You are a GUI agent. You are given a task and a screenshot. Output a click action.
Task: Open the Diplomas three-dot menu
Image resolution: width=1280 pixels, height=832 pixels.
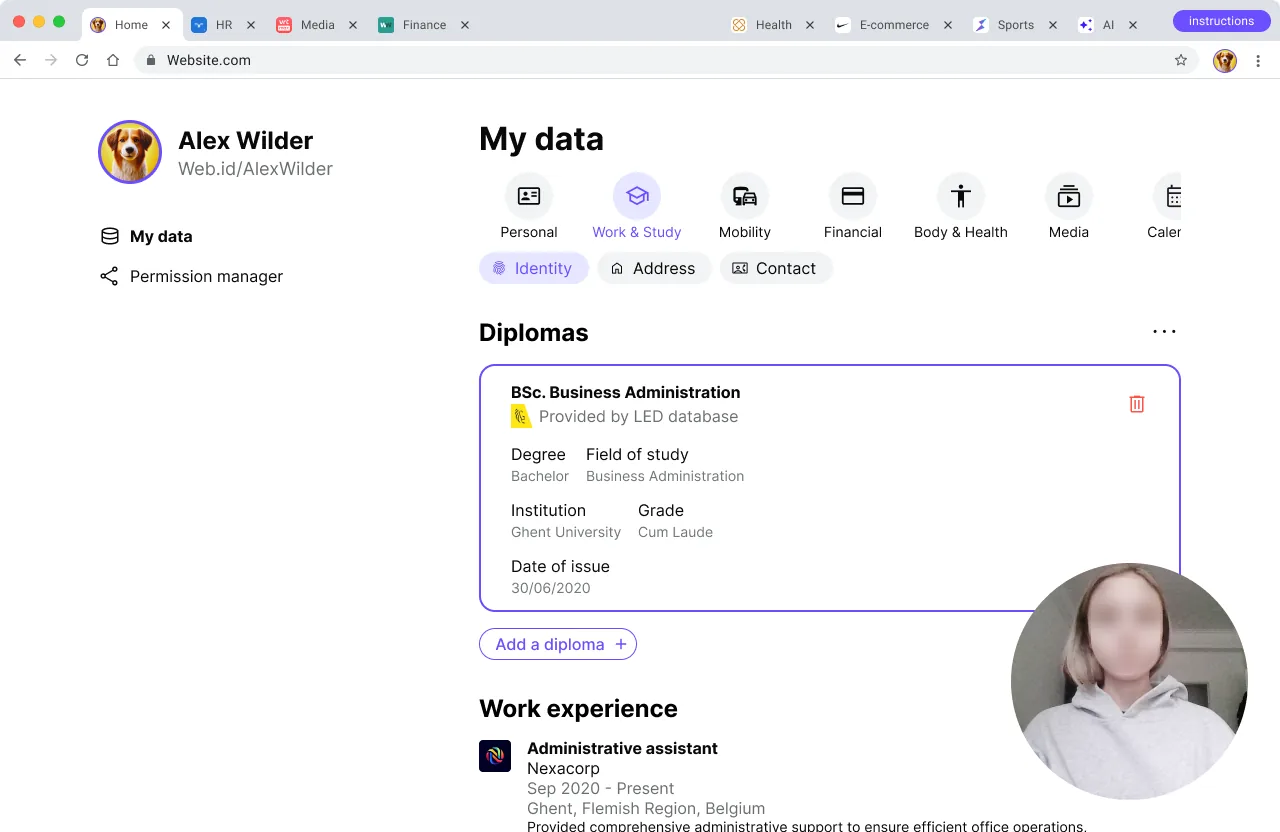1165,332
